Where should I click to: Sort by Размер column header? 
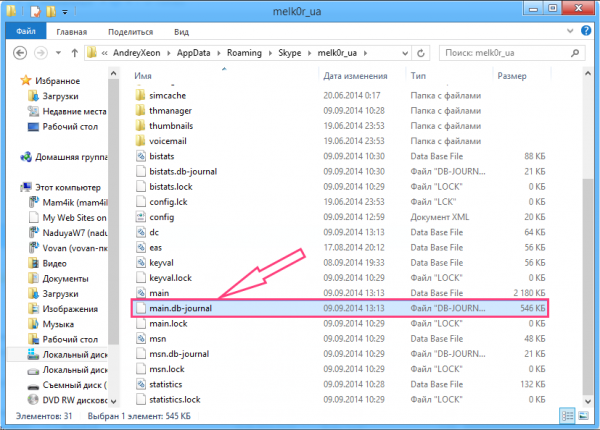coord(512,76)
